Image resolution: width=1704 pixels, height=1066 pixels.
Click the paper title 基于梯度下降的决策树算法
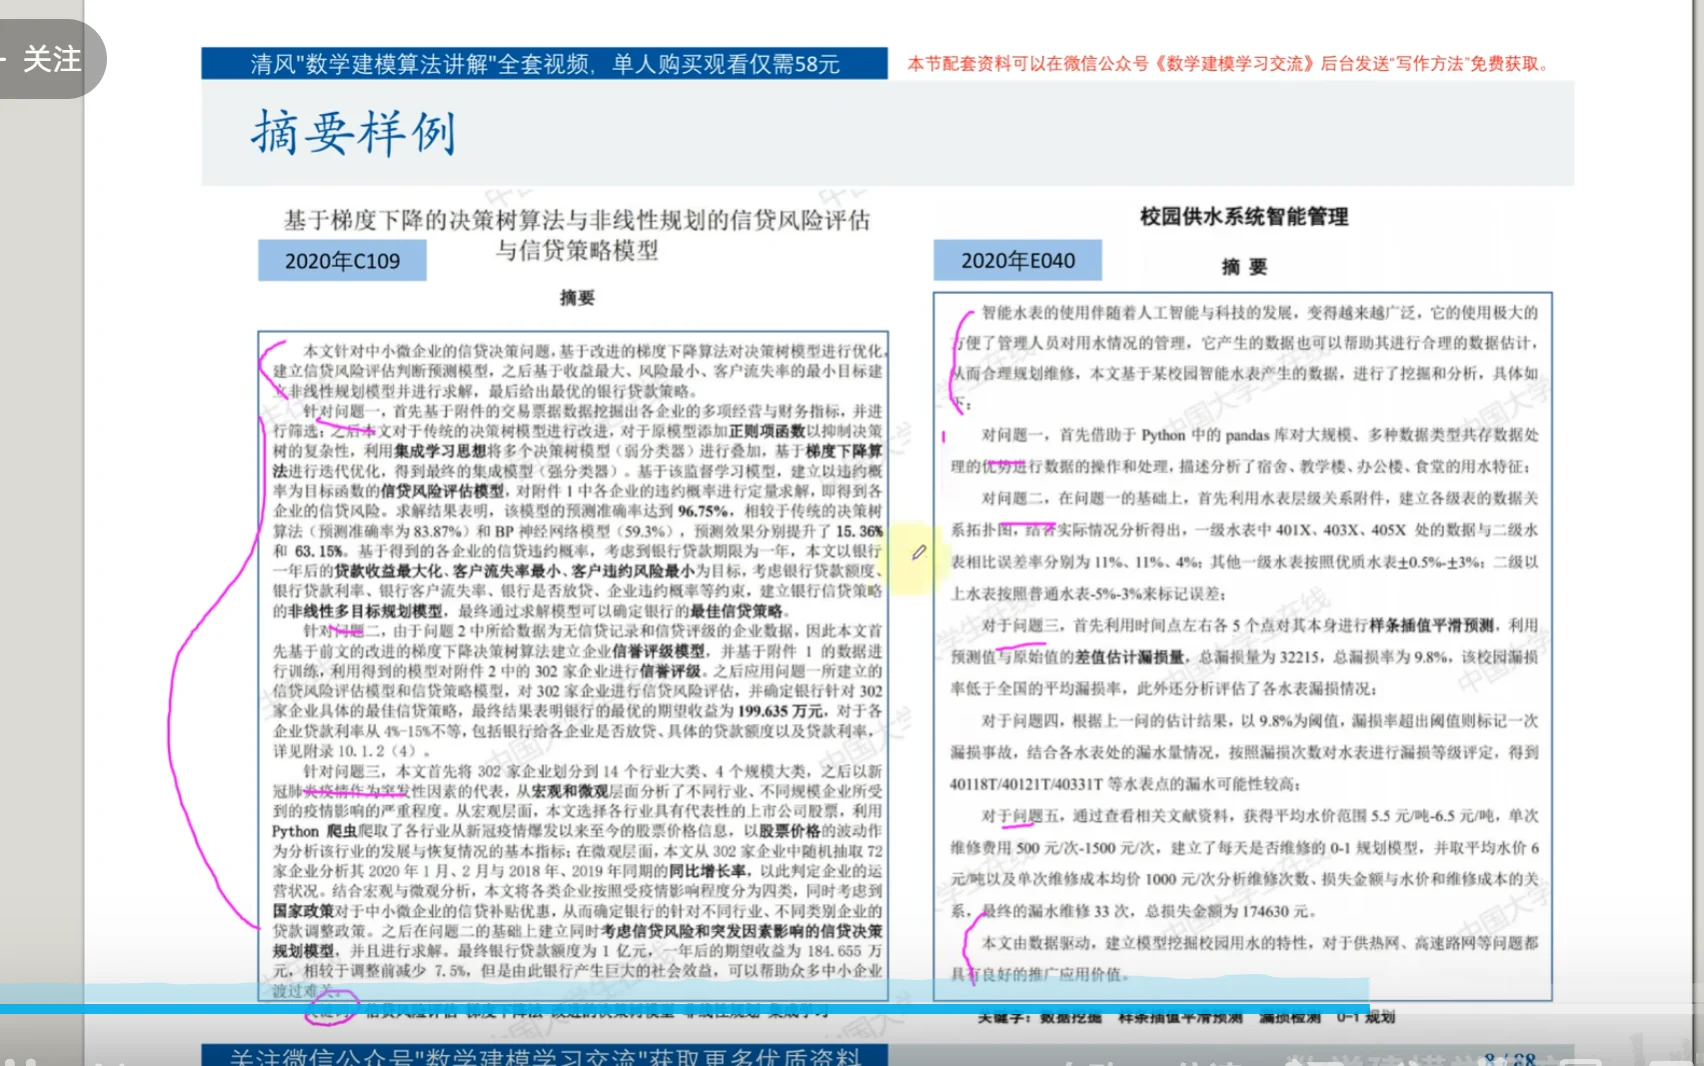point(577,235)
